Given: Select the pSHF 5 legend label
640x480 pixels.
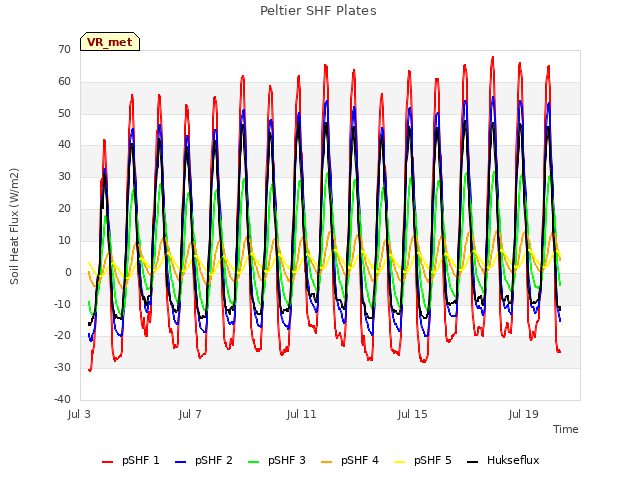Looking at the screenshot, I should (433, 460).
